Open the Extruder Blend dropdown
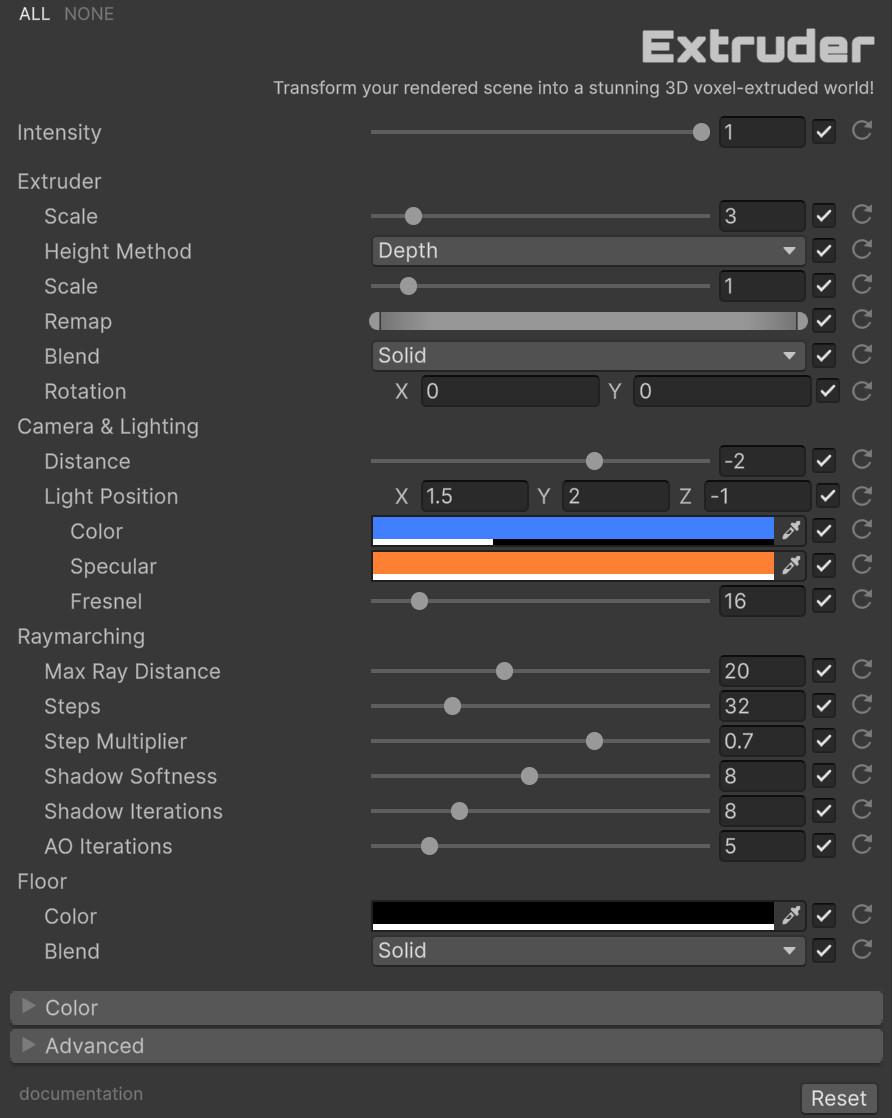The image size is (892, 1118). (588, 356)
